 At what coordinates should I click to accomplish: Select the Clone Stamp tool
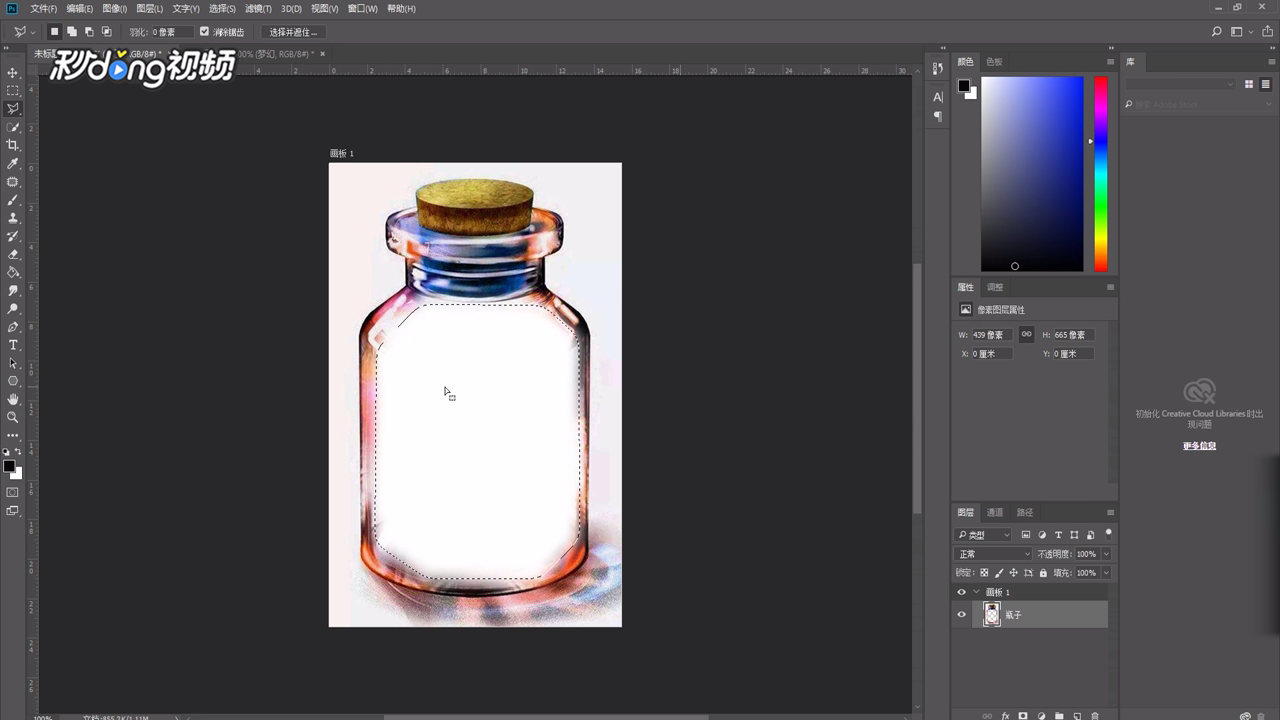point(13,218)
